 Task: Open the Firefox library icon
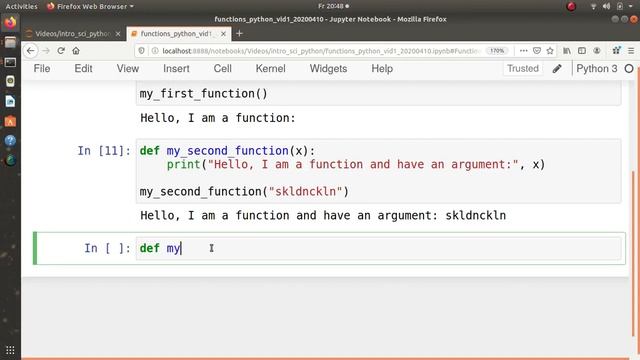point(567,51)
